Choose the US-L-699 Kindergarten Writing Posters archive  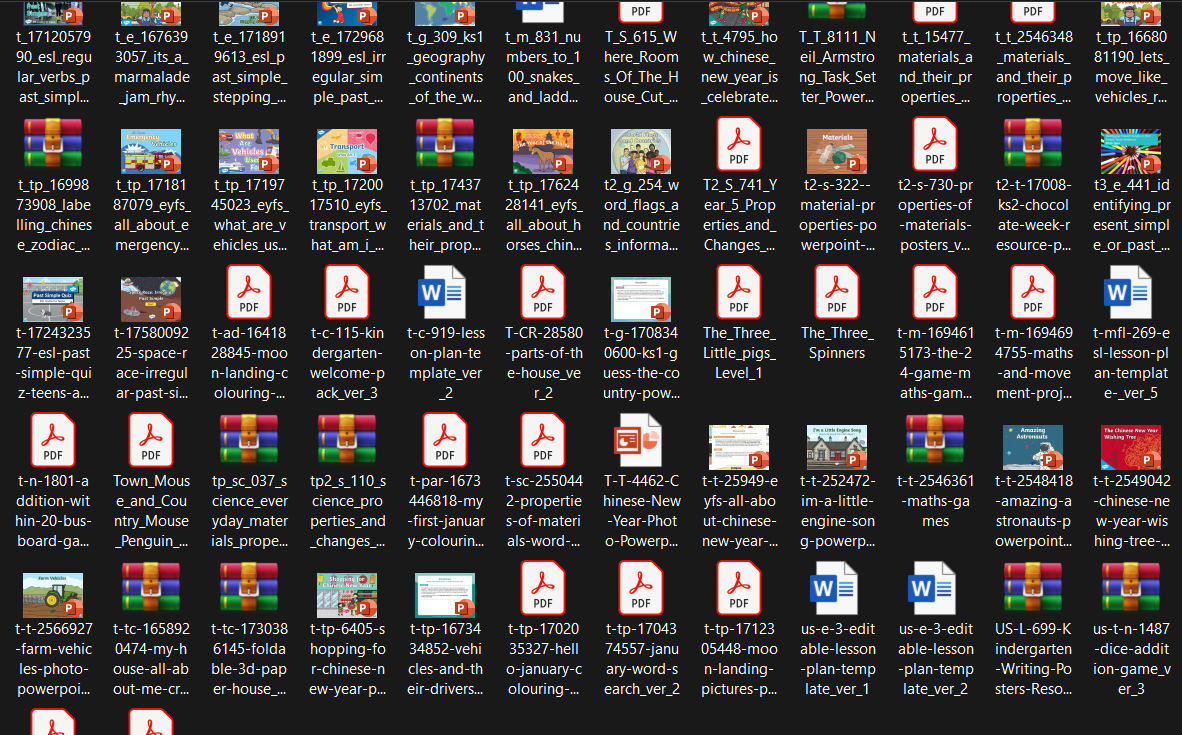[x=1033, y=591]
